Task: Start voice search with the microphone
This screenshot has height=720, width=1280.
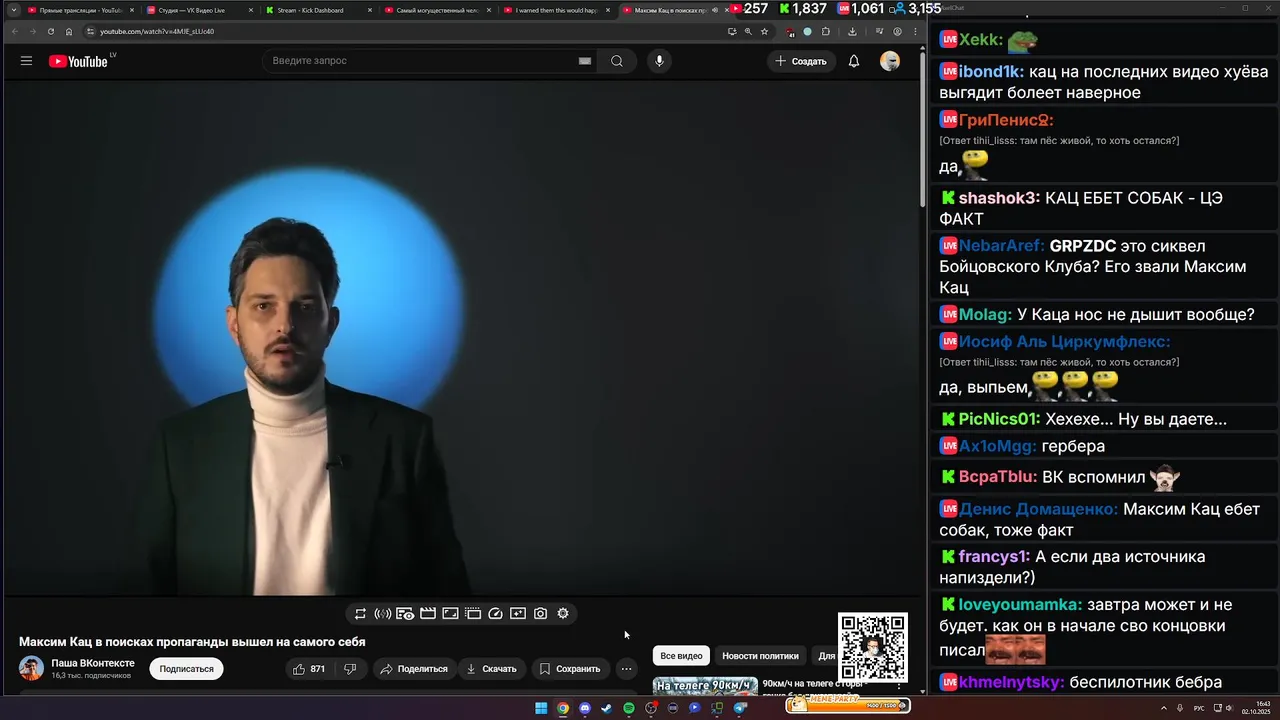Action: coord(659,61)
